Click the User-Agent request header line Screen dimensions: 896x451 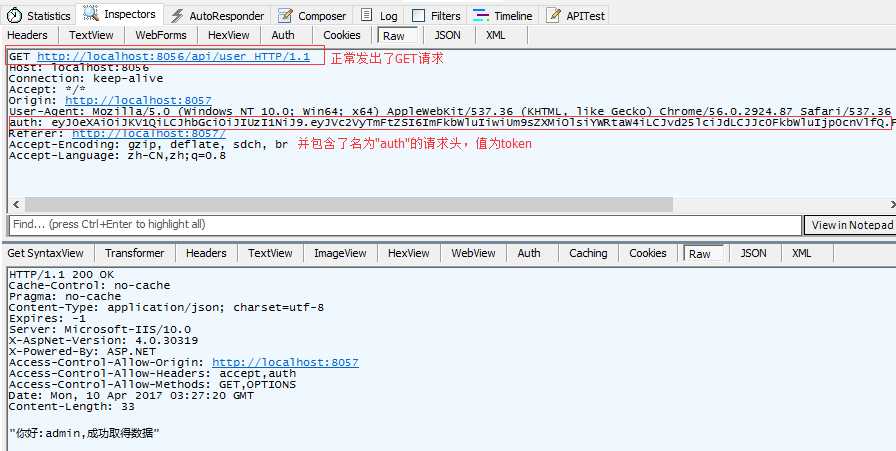pos(450,111)
